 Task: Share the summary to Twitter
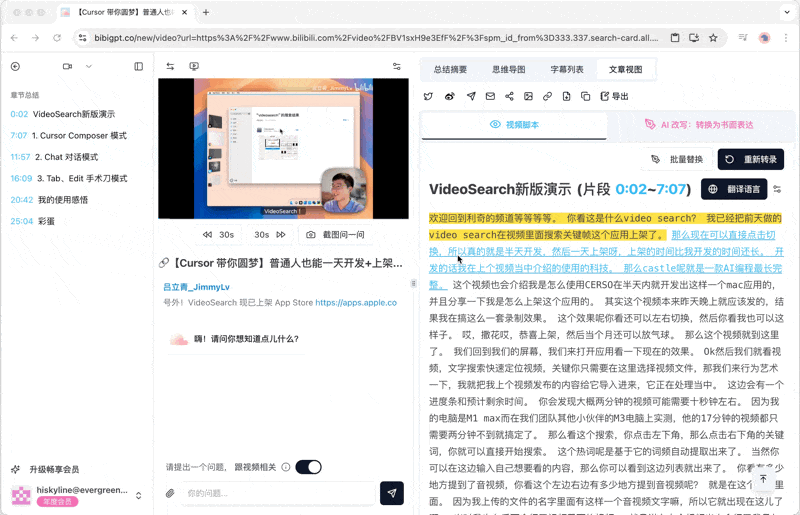pyautogui.click(x=428, y=96)
